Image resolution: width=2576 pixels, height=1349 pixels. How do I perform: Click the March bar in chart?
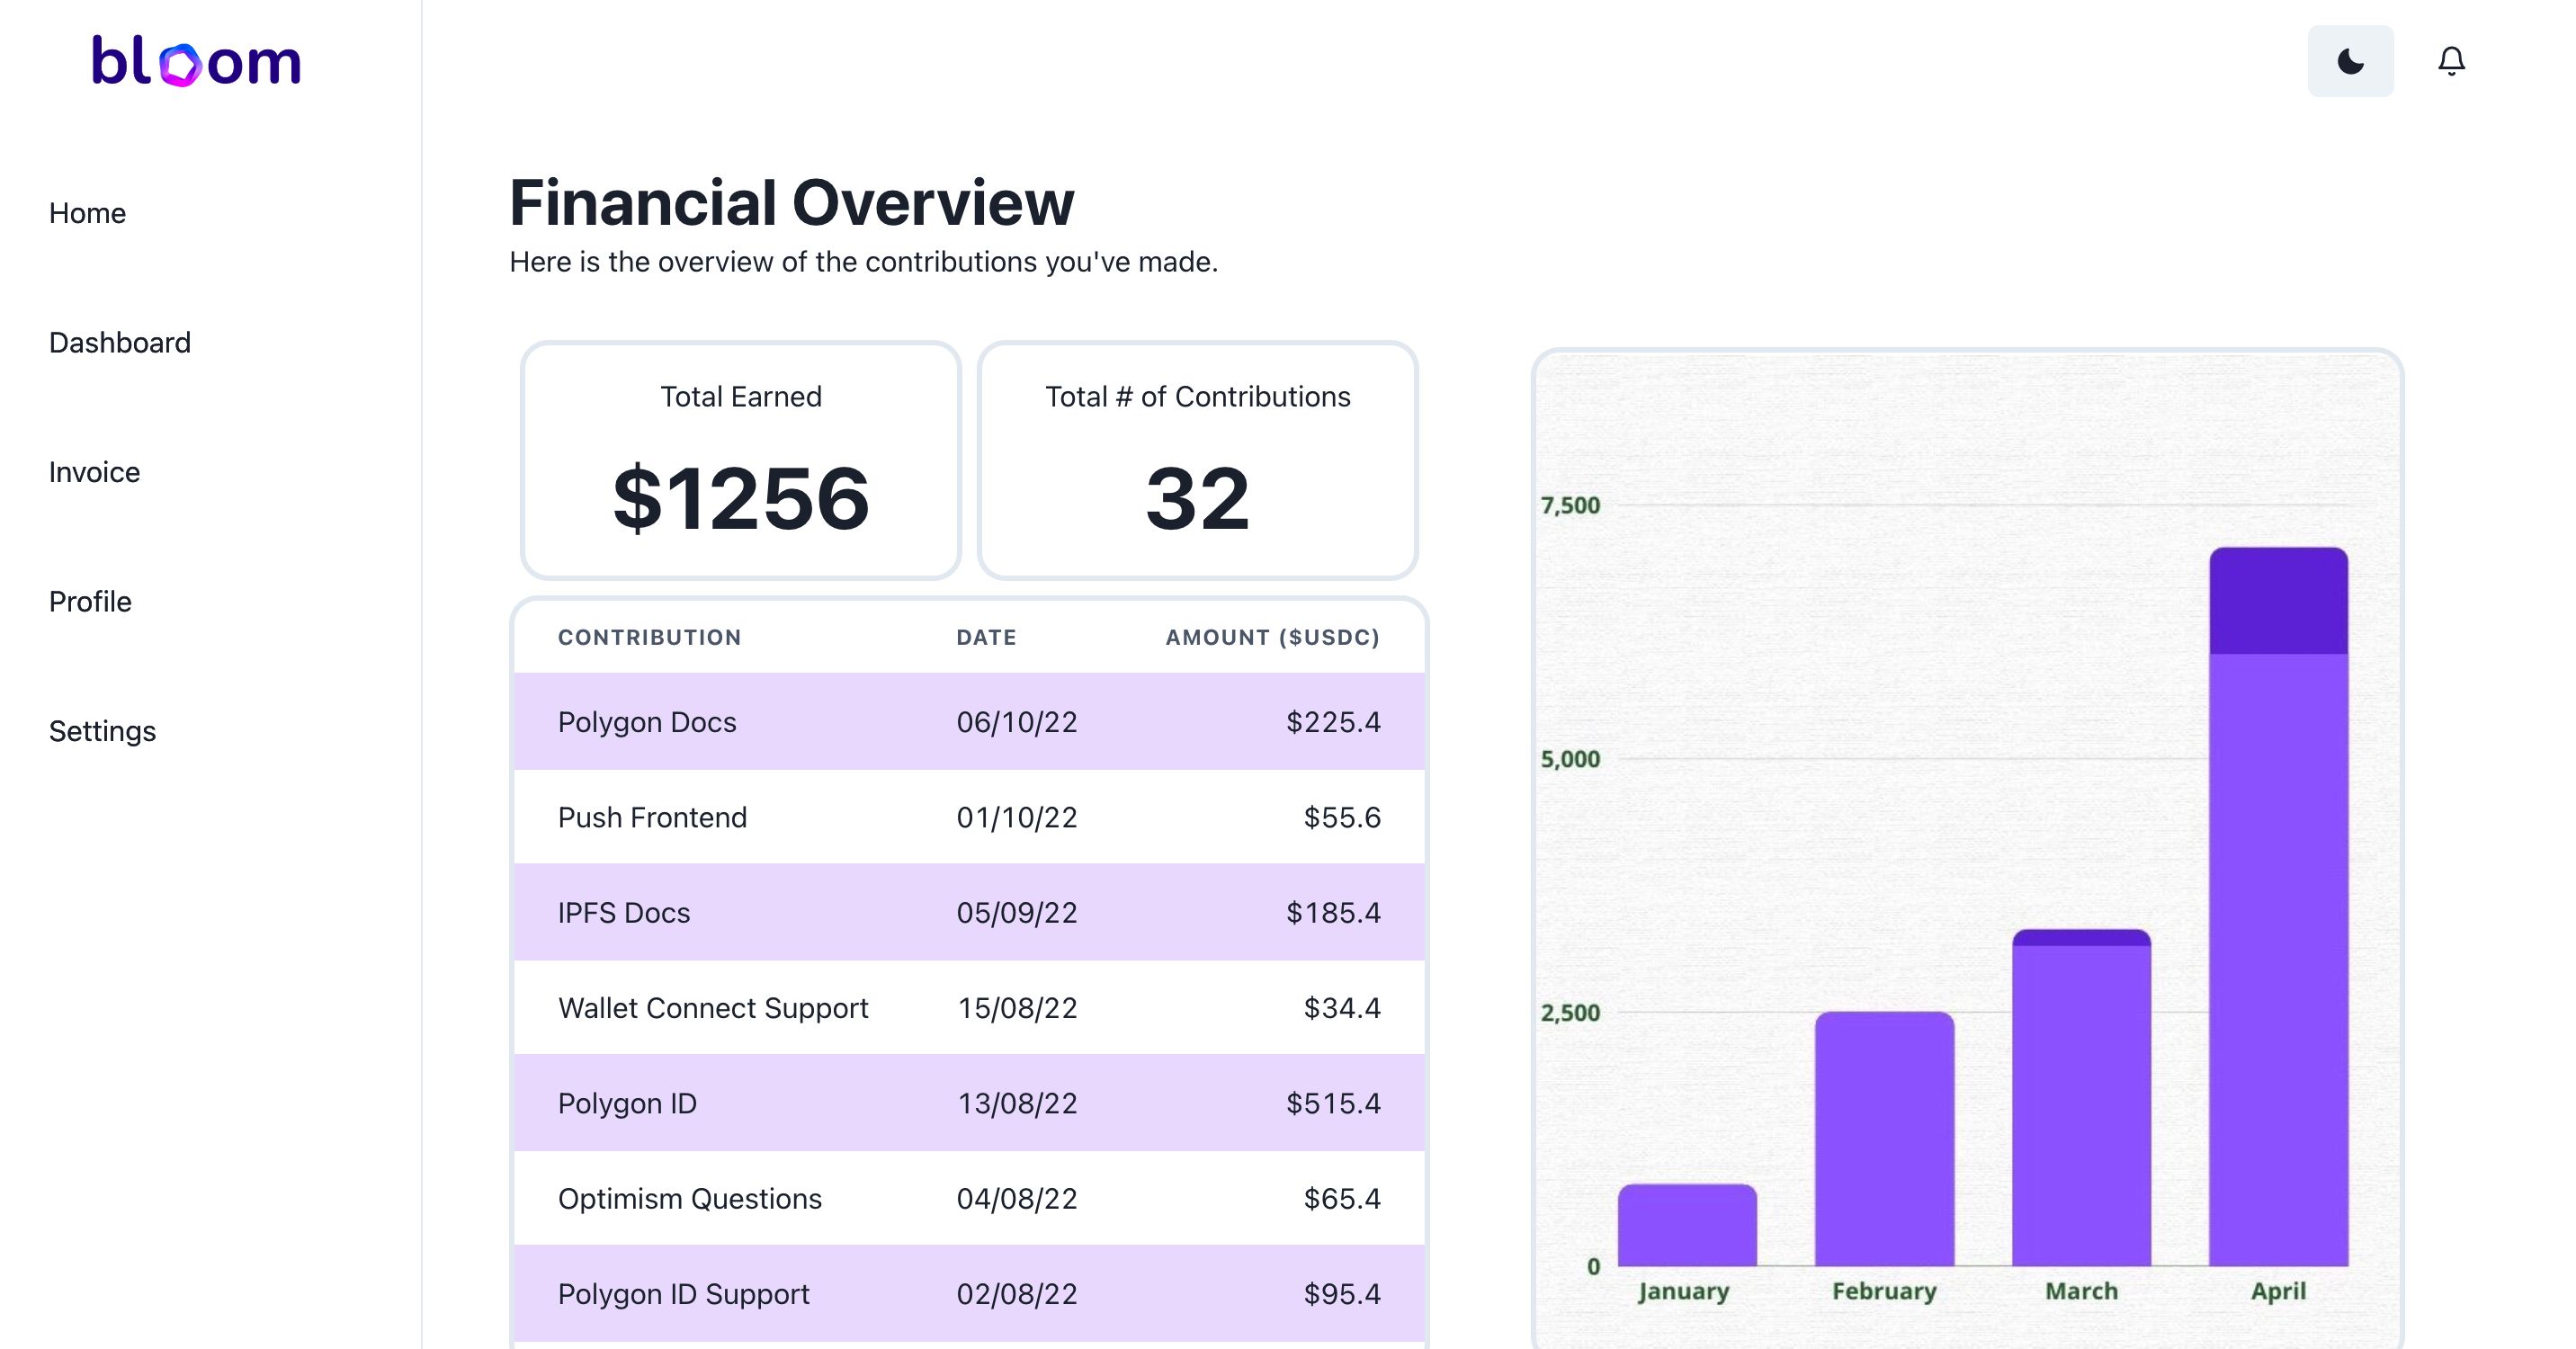click(x=2081, y=1097)
